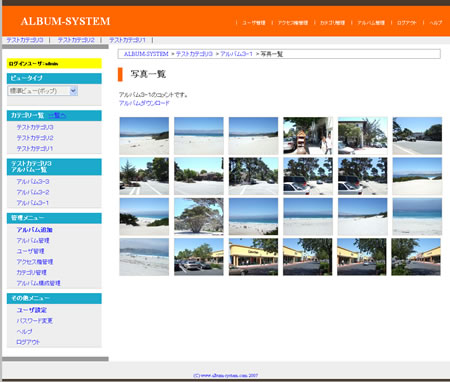Open the third thumbnail in the bottom row
Viewport: 450px width, 382px height.
tap(253, 257)
